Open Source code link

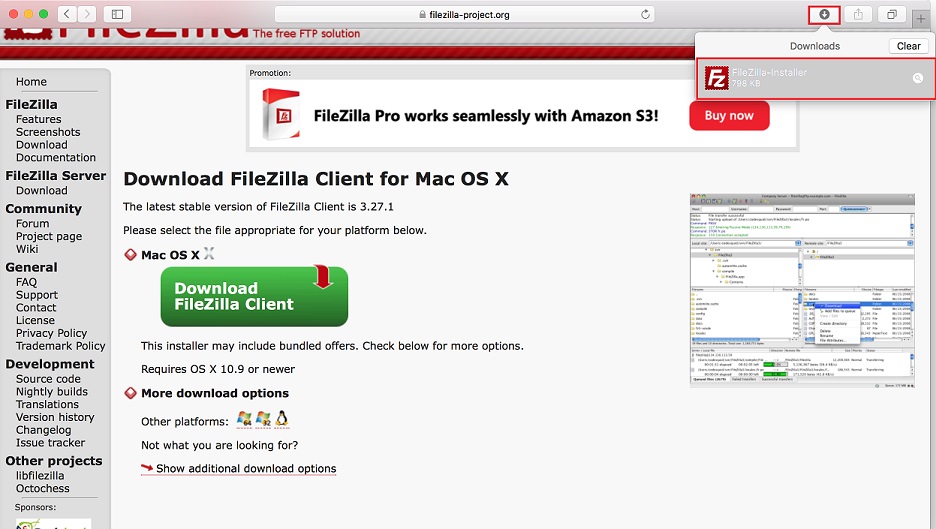[48, 379]
